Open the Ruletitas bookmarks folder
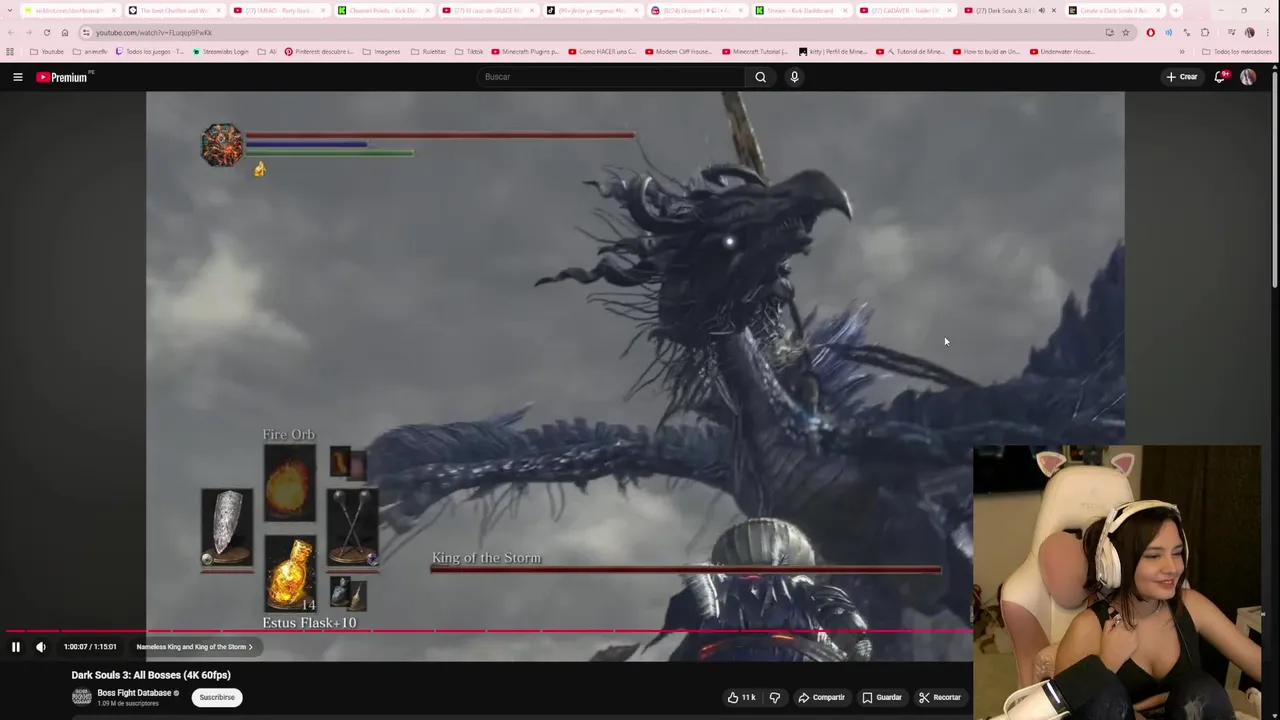 (x=428, y=51)
